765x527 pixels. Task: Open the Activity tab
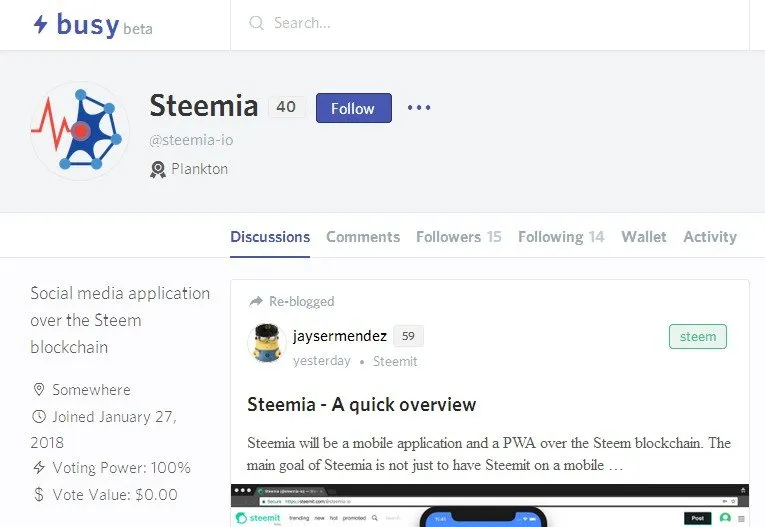pyautogui.click(x=710, y=237)
